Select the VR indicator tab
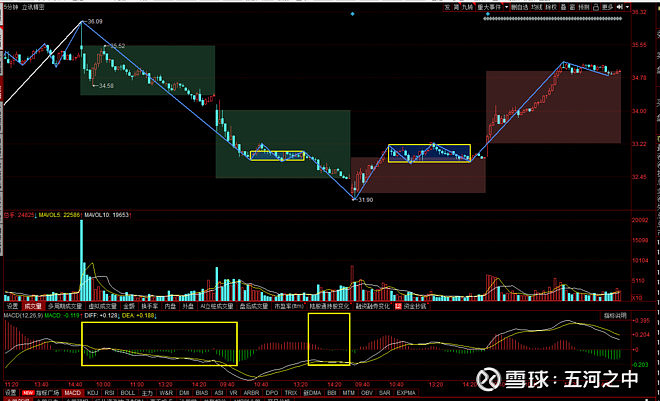The width and height of the screenshot is (660, 401). [233, 393]
